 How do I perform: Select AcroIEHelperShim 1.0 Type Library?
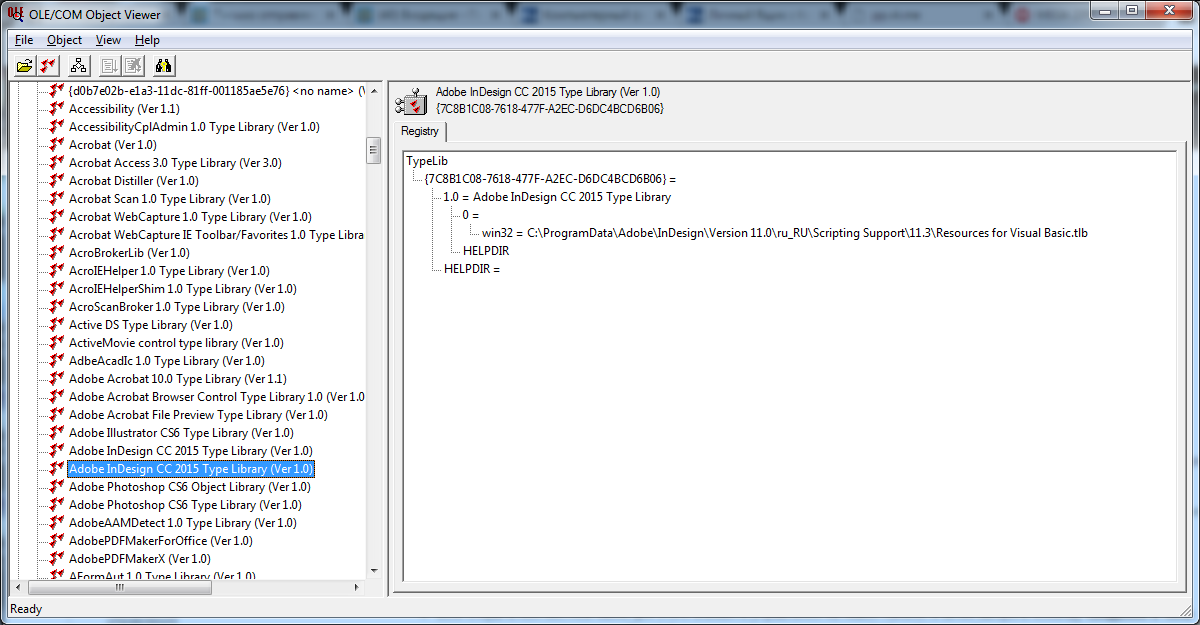[x=182, y=289]
